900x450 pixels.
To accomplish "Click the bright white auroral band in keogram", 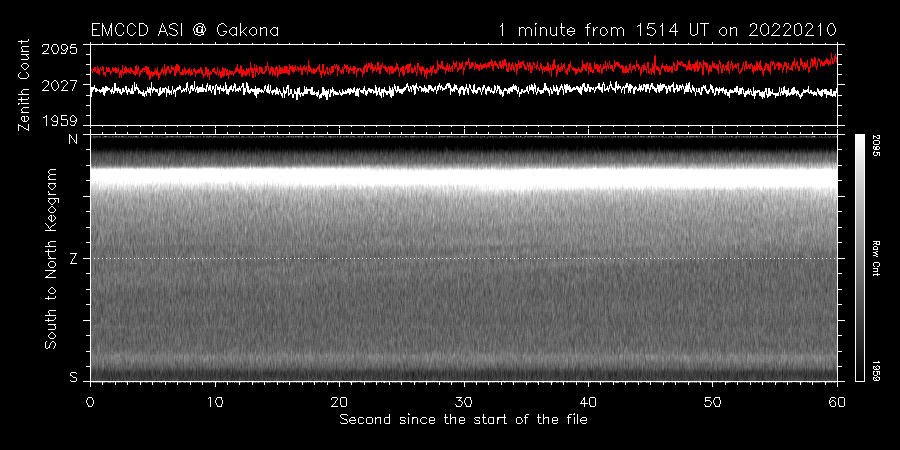I will tap(464, 178).
